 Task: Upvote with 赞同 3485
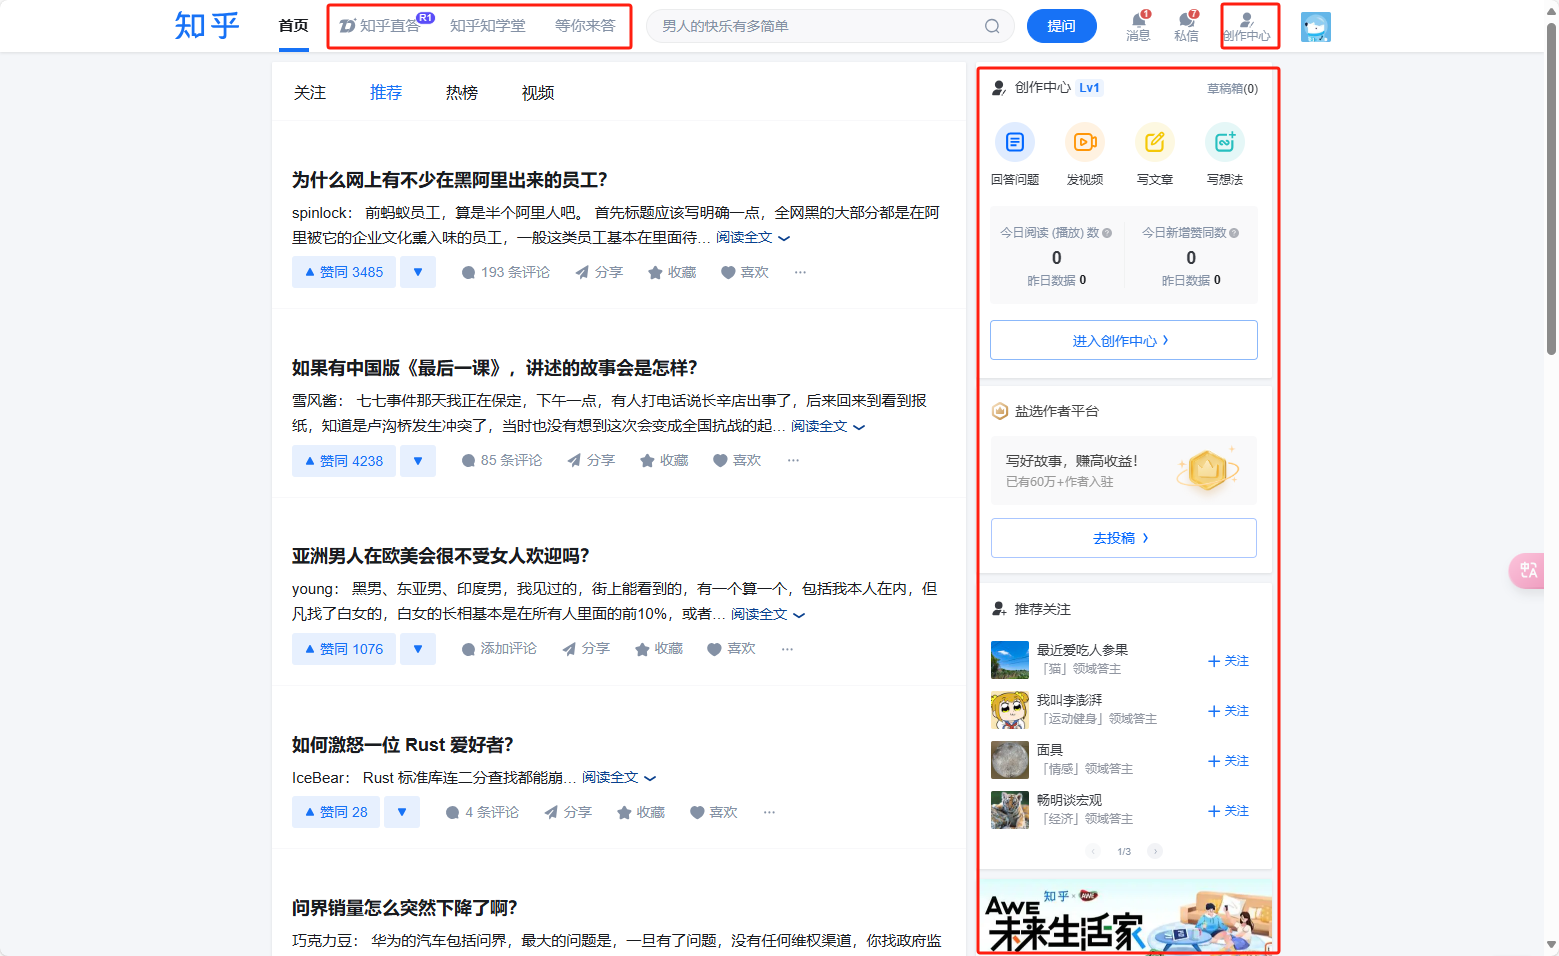click(x=344, y=272)
